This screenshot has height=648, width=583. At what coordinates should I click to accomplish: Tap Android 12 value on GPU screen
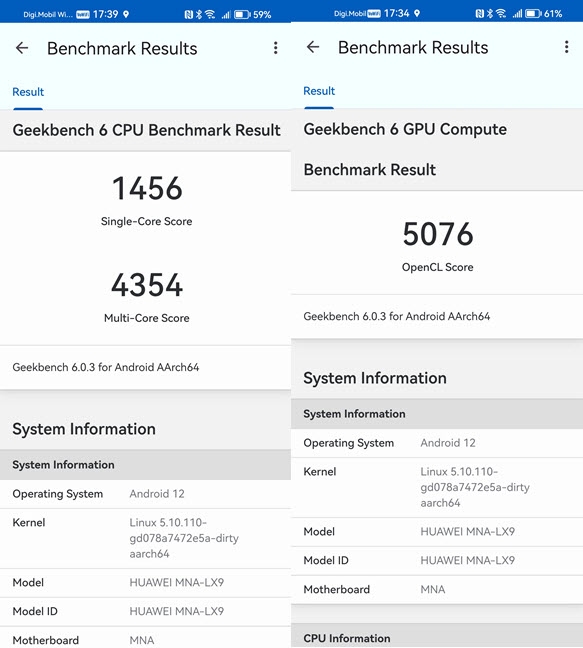click(x=448, y=443)
